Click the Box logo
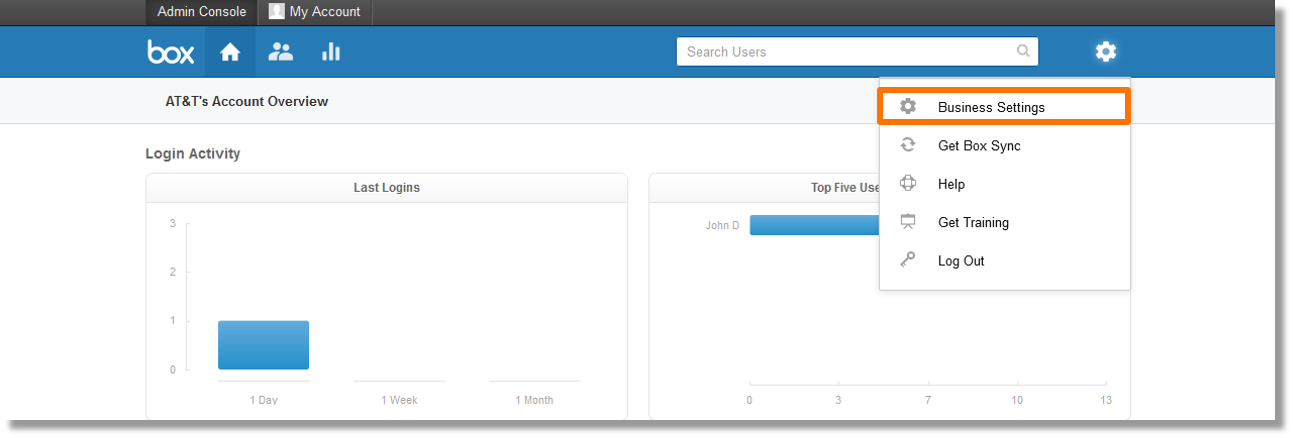 pyautogui.click(x=171, y=52)
